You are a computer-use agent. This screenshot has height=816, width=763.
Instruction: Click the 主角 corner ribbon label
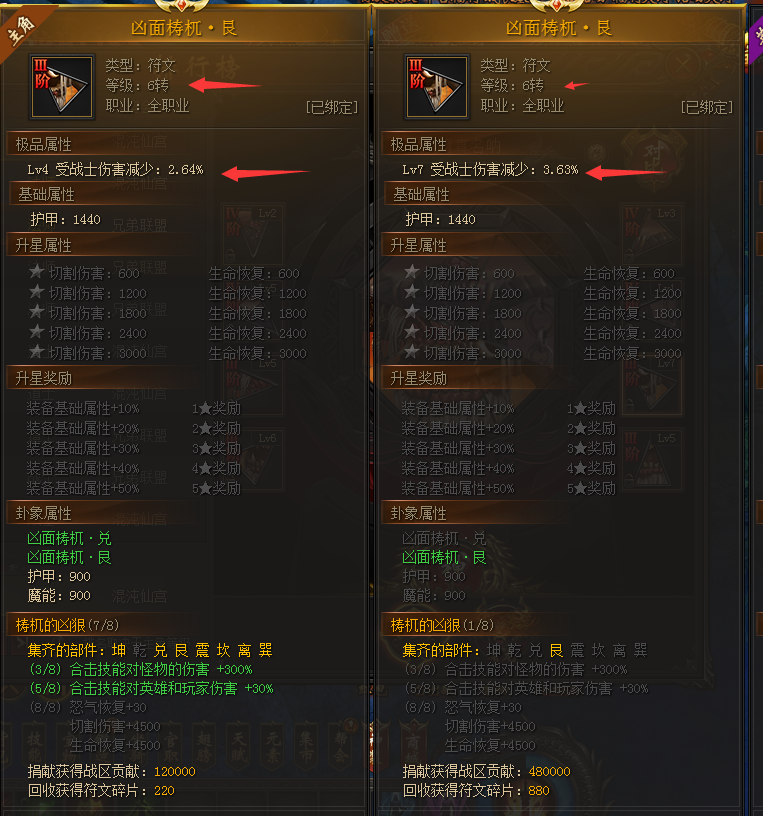click(x=21, y=30)
